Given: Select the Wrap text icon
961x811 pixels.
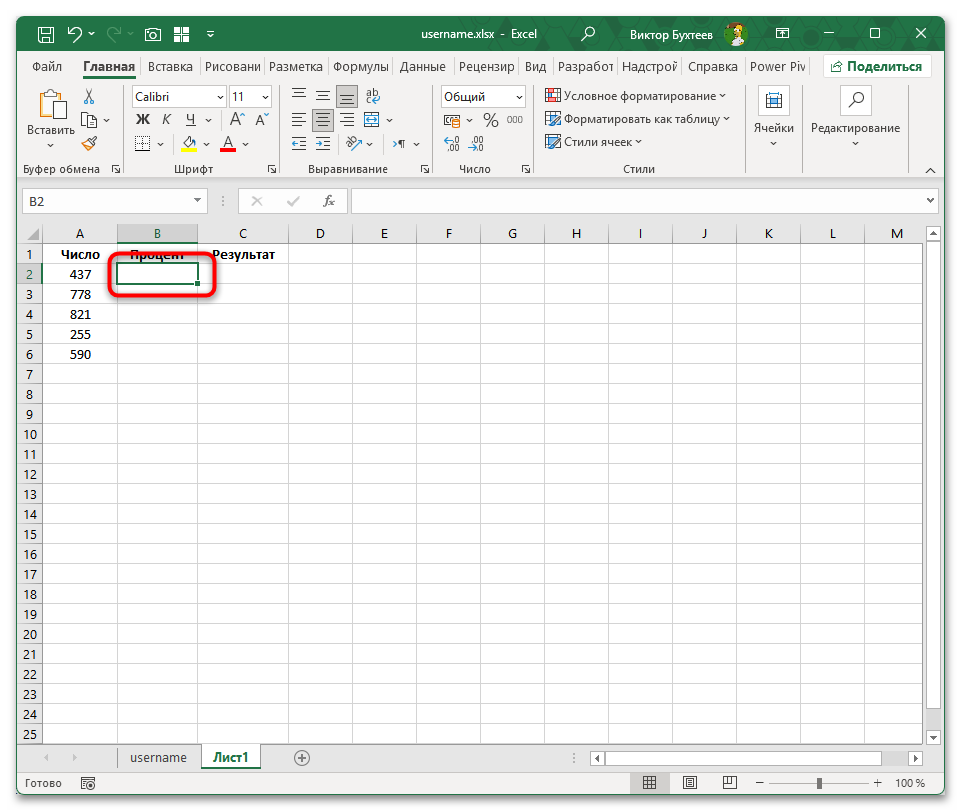Looking at the screenshot, I should point(371,95).
